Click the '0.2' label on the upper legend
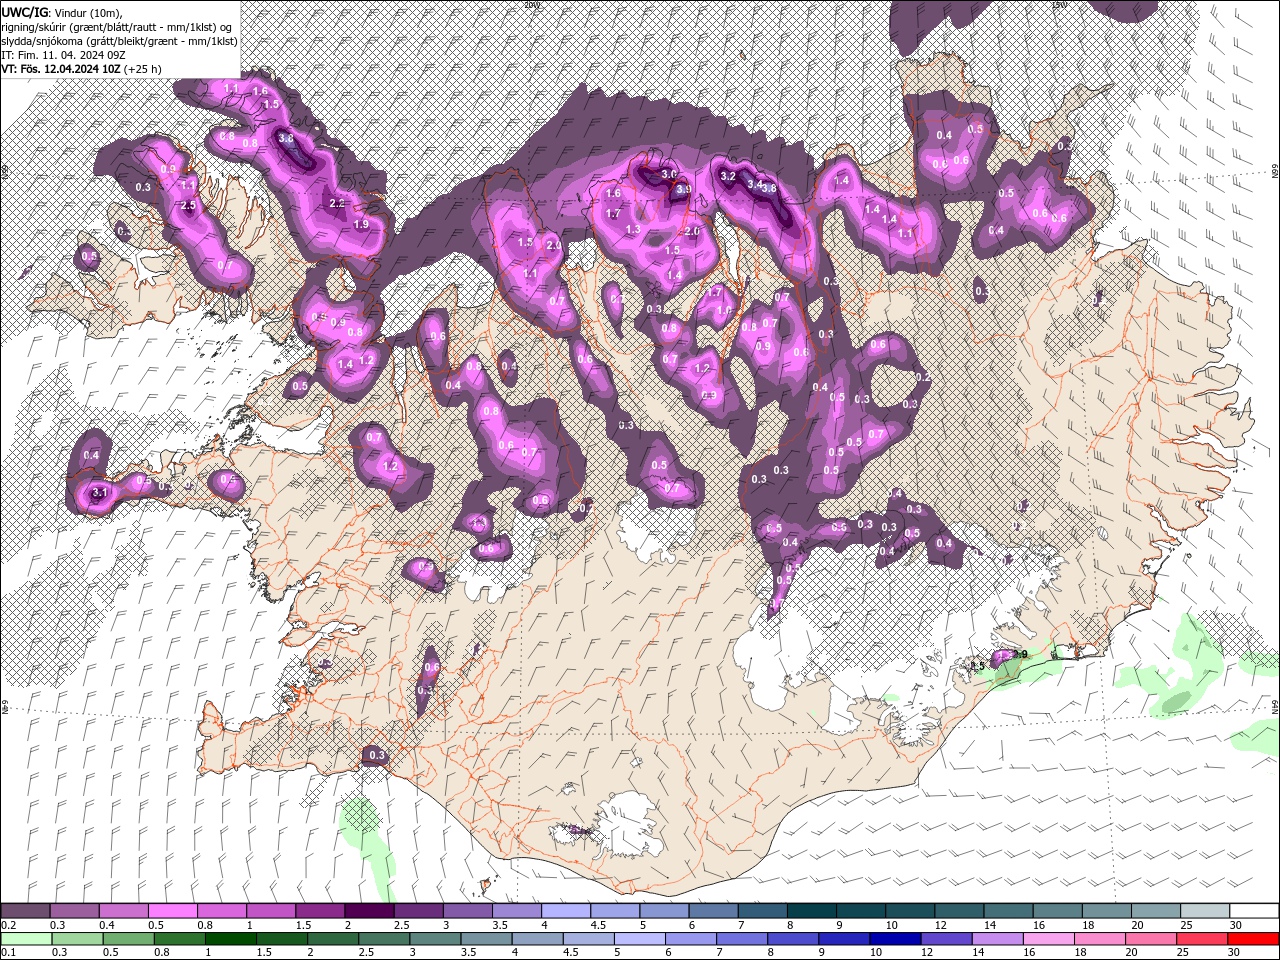Screen dimensions: 1280x960 [7, 925]
